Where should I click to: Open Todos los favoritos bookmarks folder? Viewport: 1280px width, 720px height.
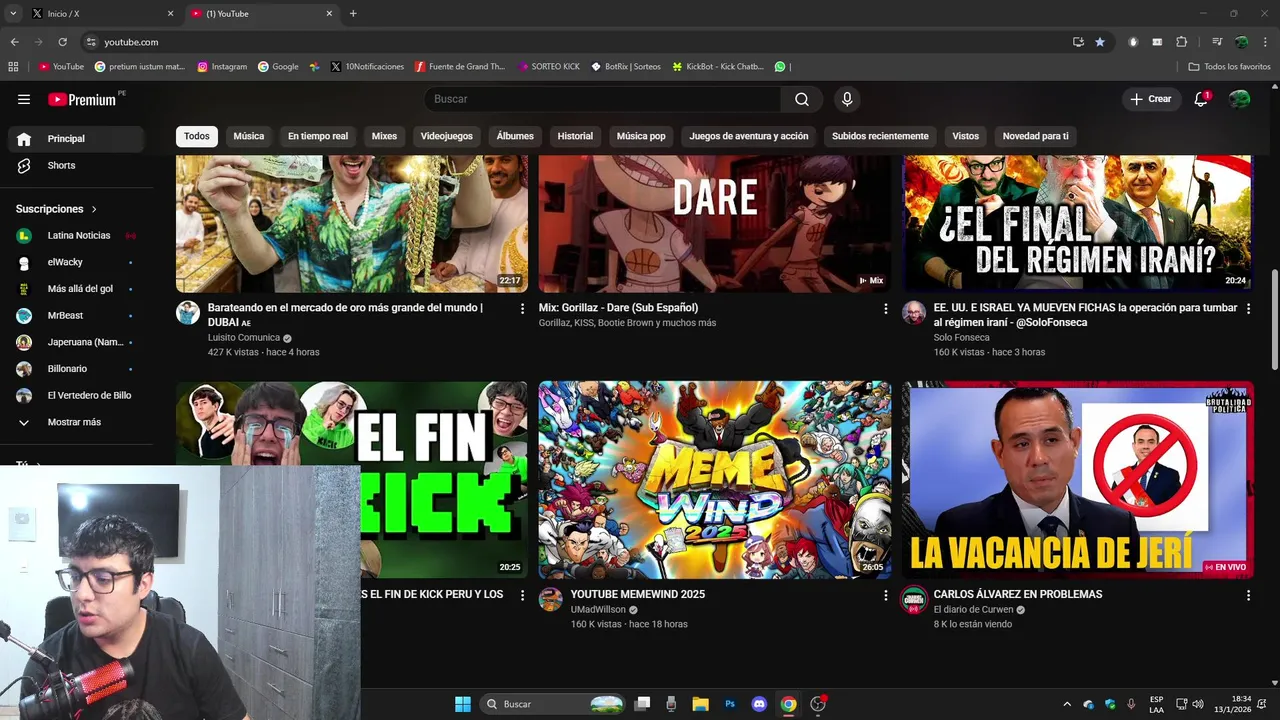pos(1229,67)
